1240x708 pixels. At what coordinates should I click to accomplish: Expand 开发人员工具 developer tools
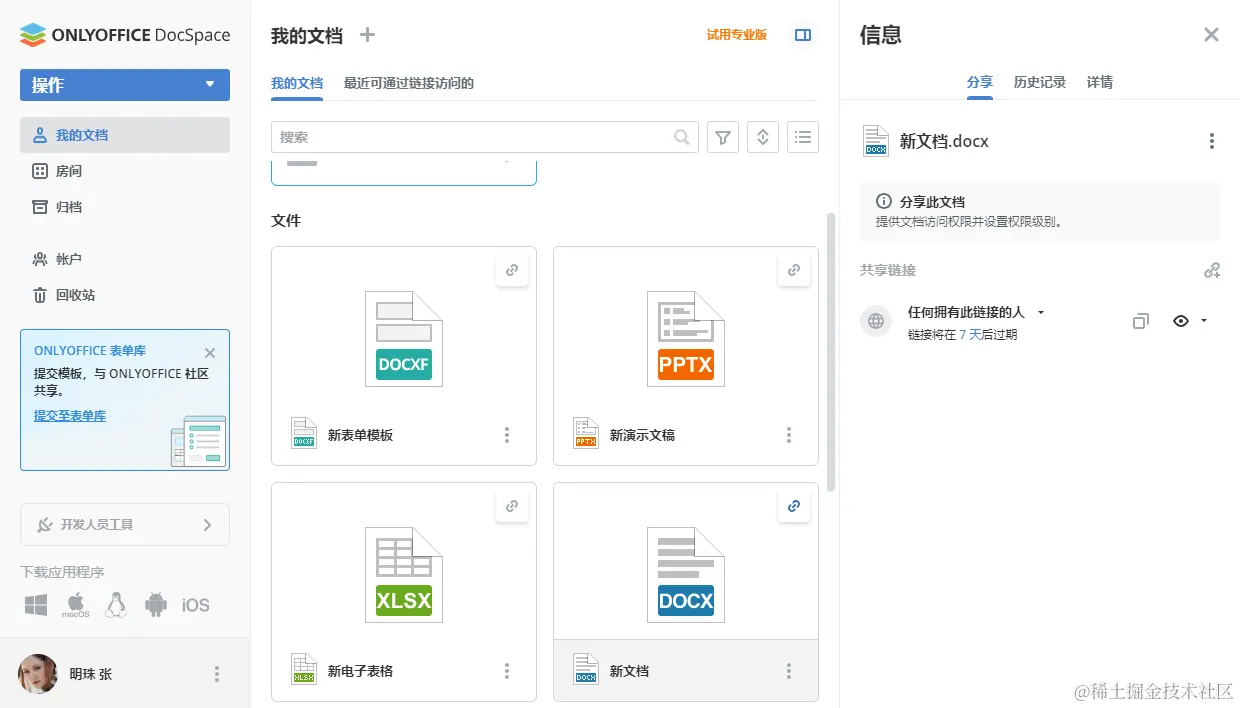click(x=125, y=524)
